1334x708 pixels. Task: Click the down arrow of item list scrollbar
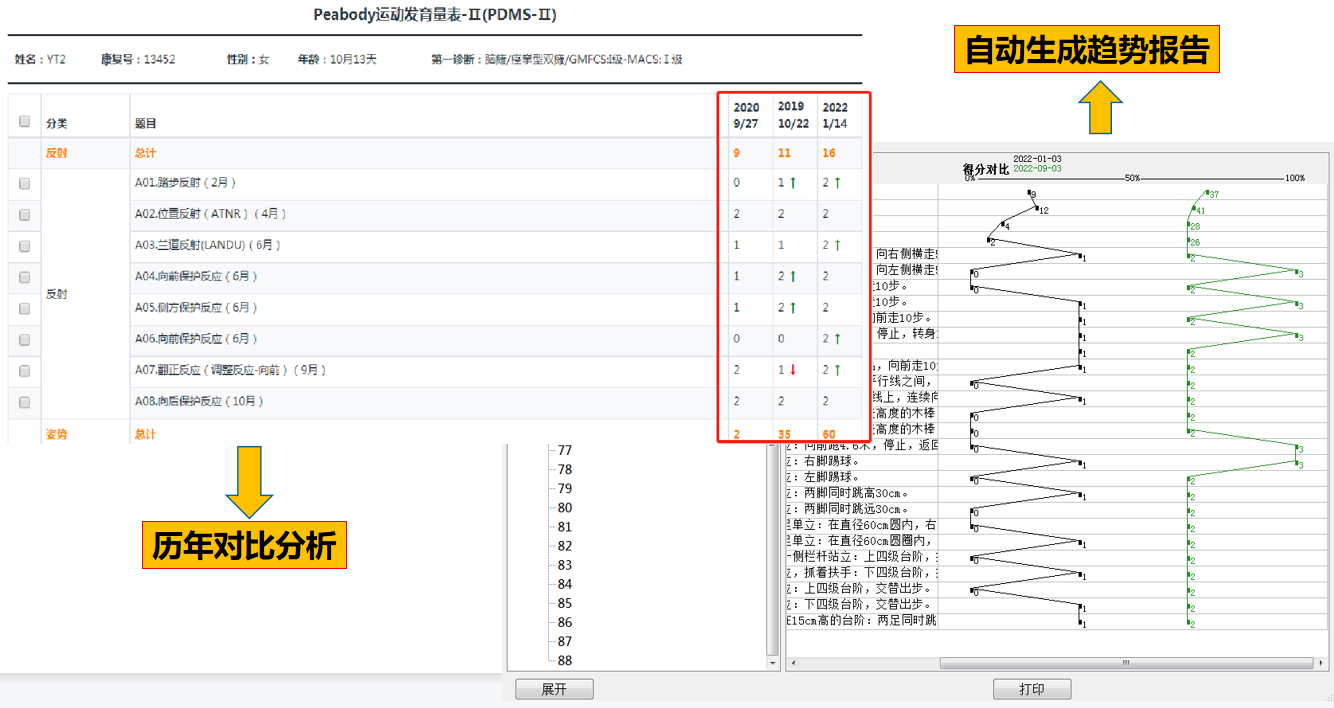tap(771, 662)
